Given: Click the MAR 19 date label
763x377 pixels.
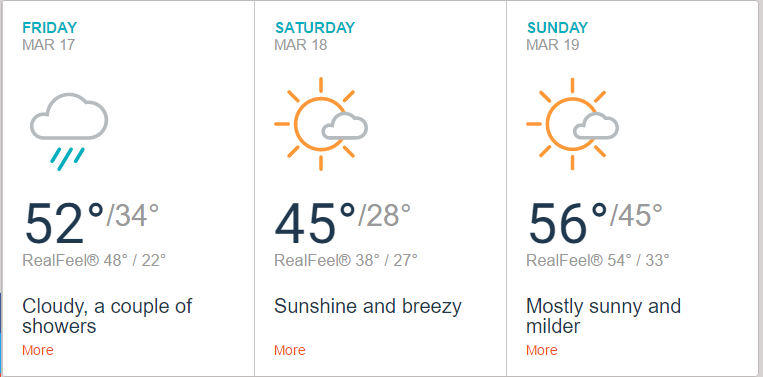Looking at the screenshot, I should click(553, 45).
